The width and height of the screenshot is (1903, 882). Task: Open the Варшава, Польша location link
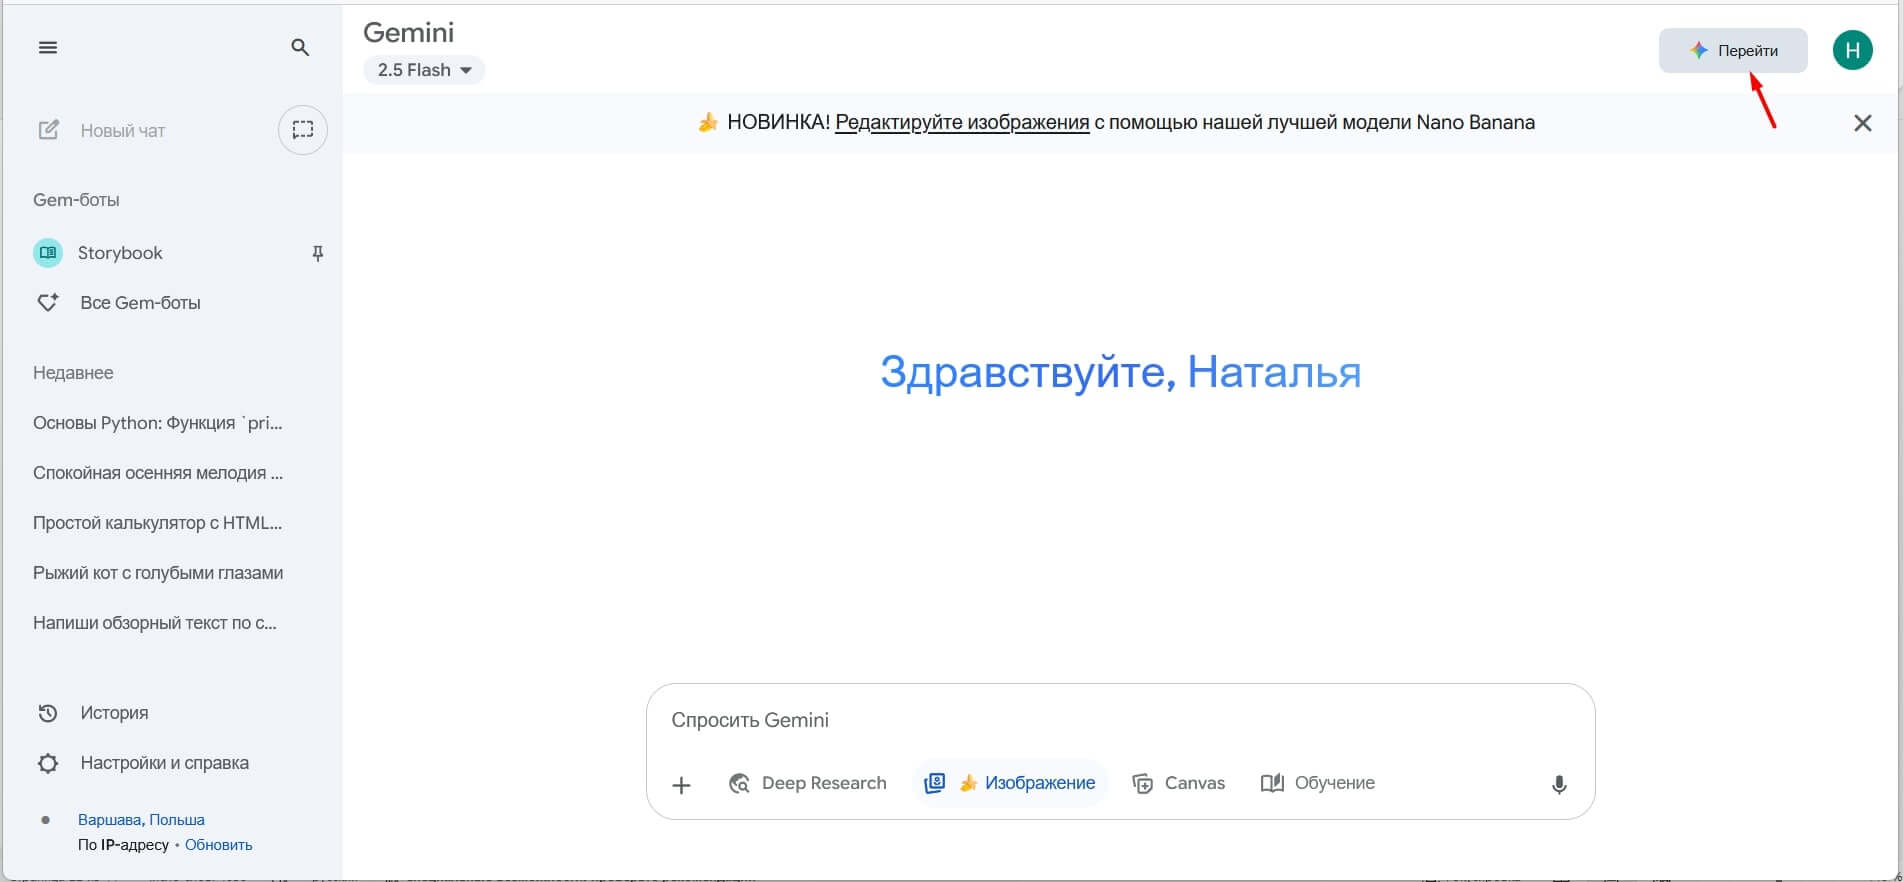(x=141, y=820)
